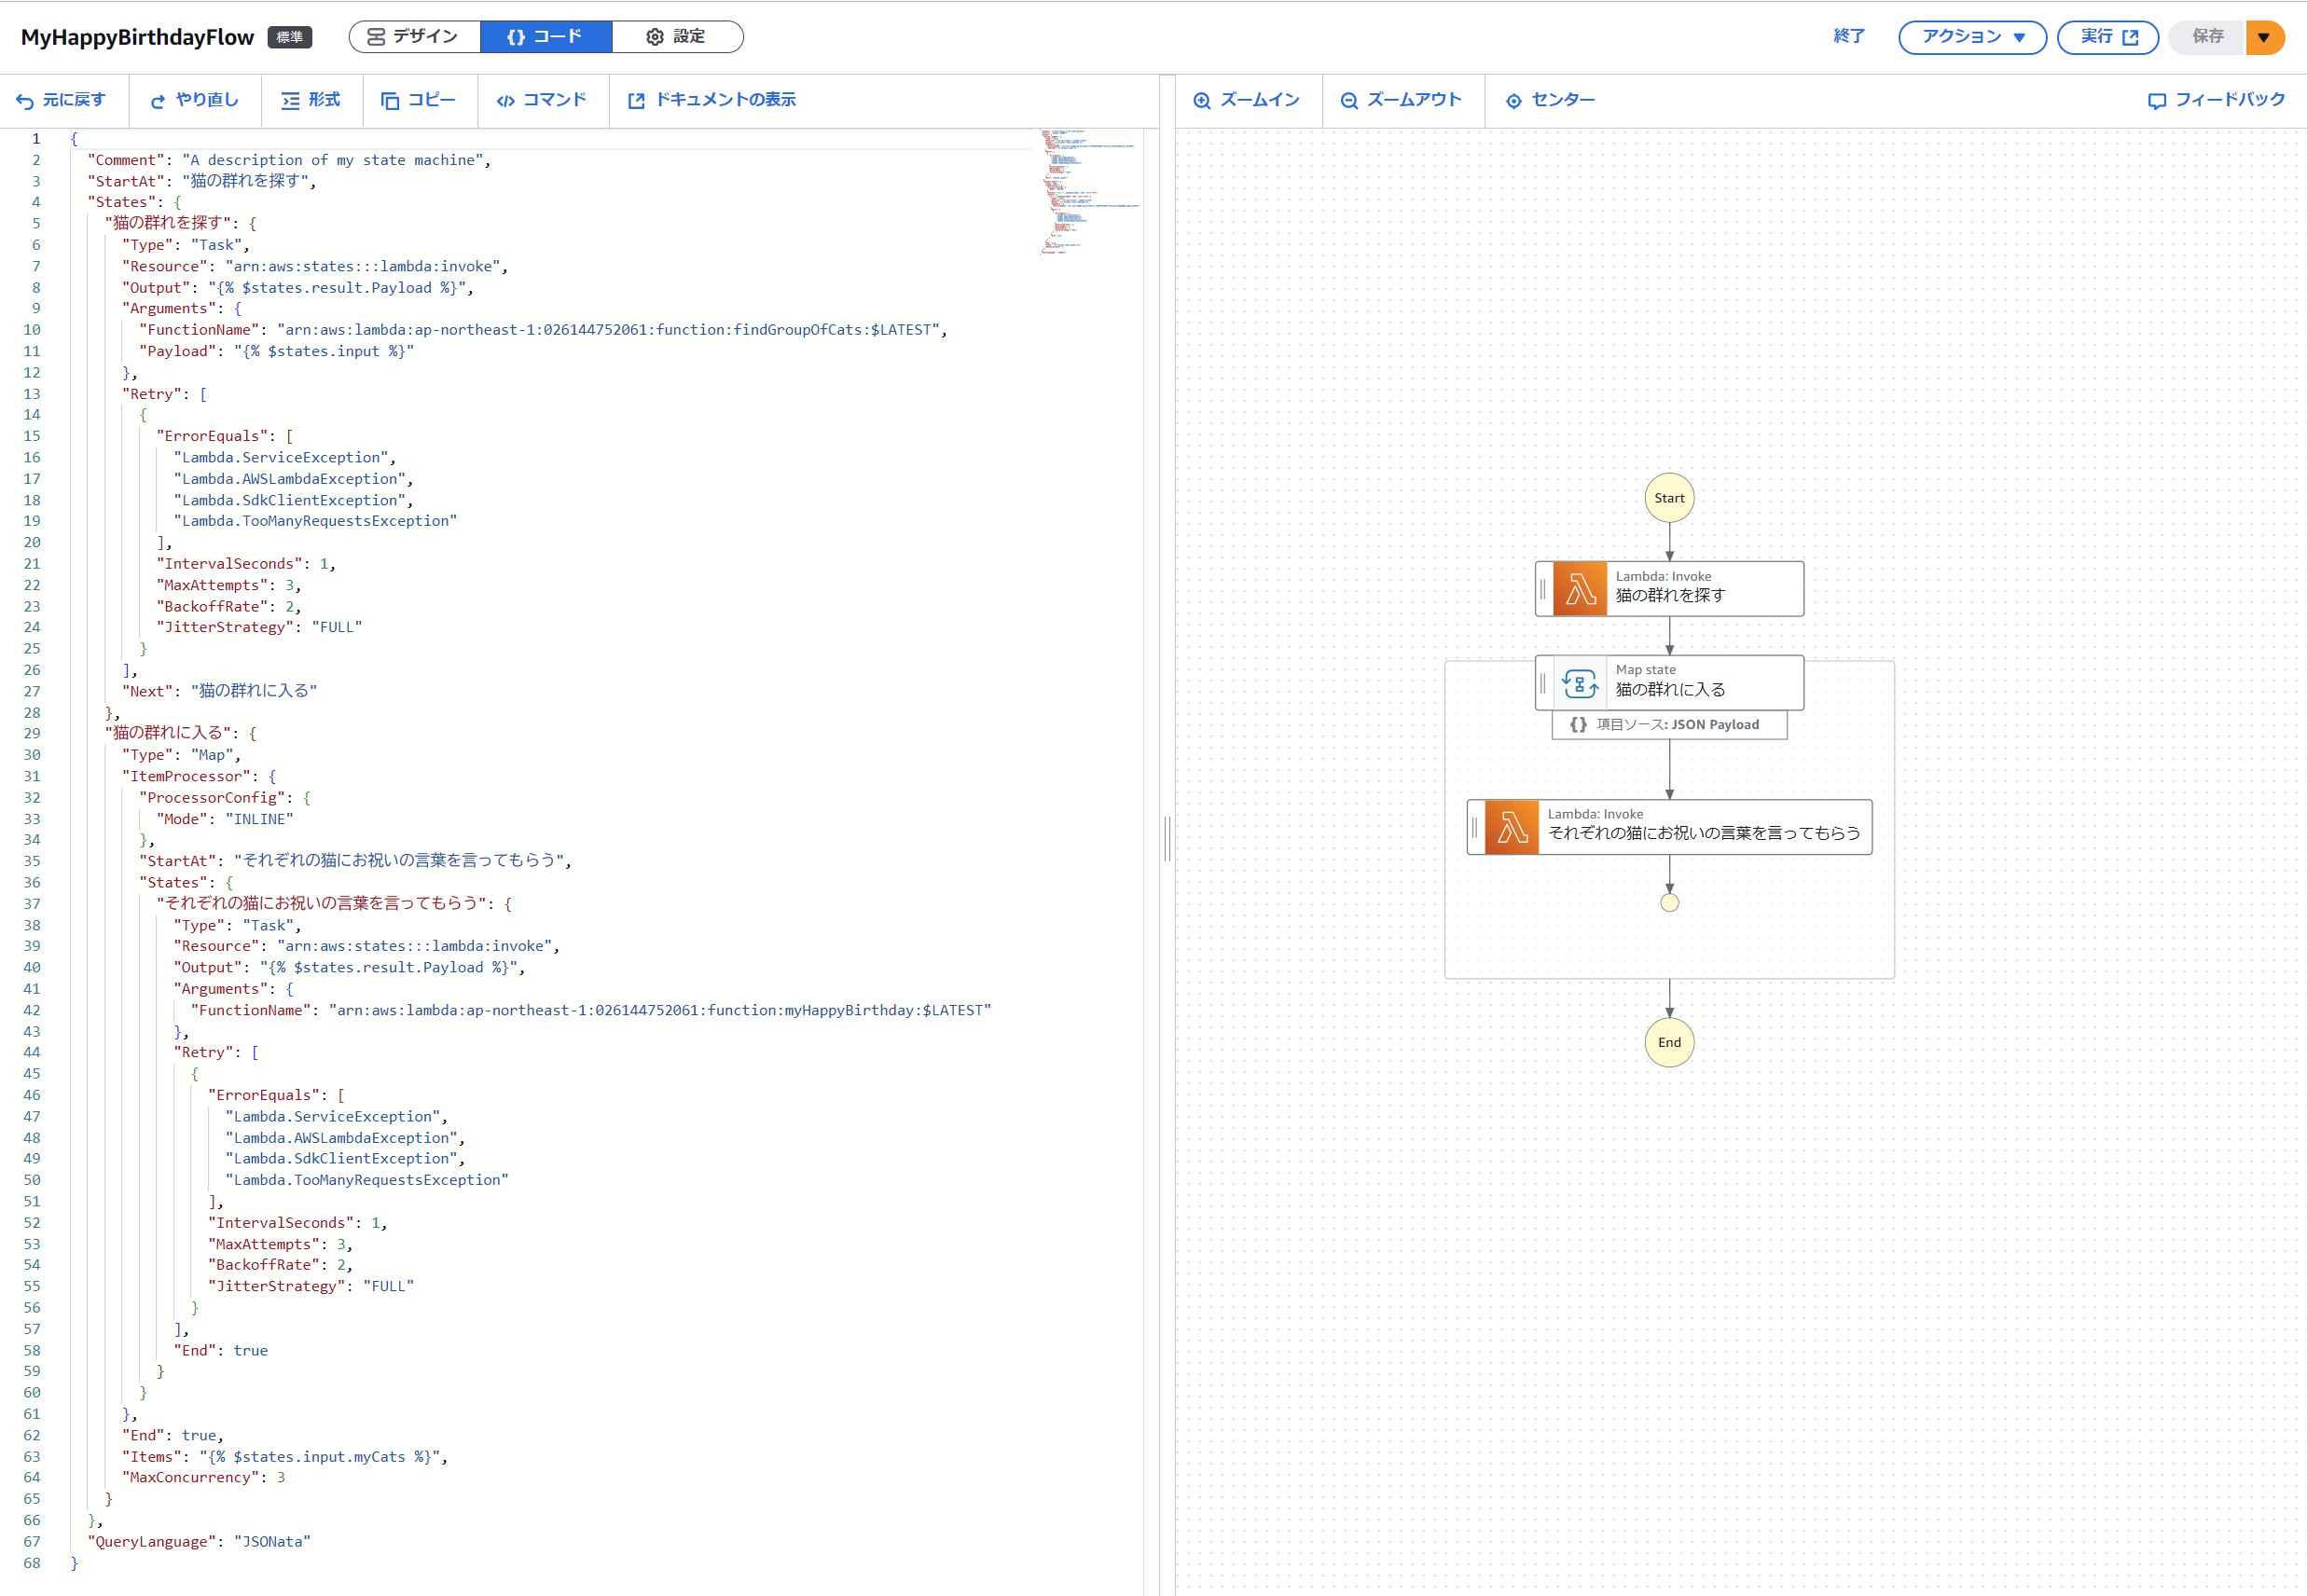Click the myHappyBirthday FunctionName ARN value
The height and width of the screenshot is (1596, 2307).
pos(660,1010)
